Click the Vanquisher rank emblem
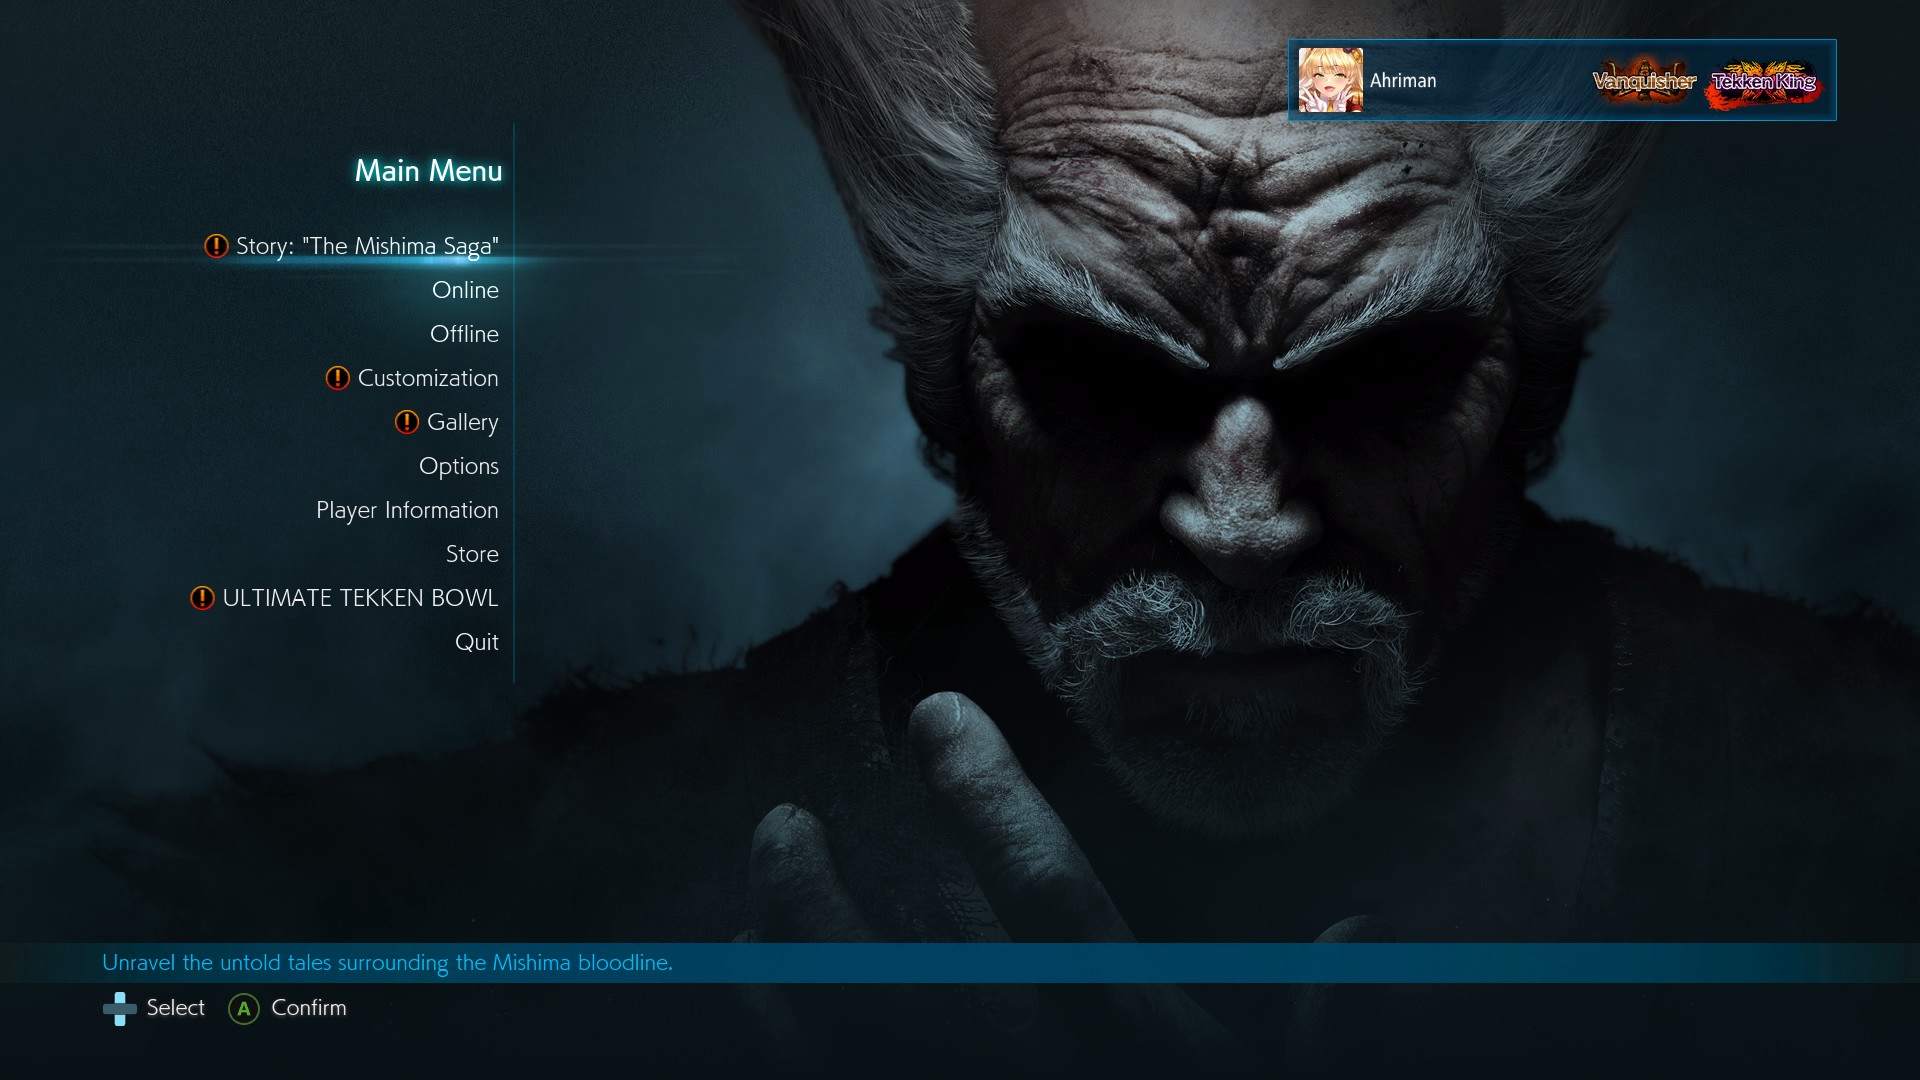The width and height of the screenshot is (1920, 1080). point(1644,81)
